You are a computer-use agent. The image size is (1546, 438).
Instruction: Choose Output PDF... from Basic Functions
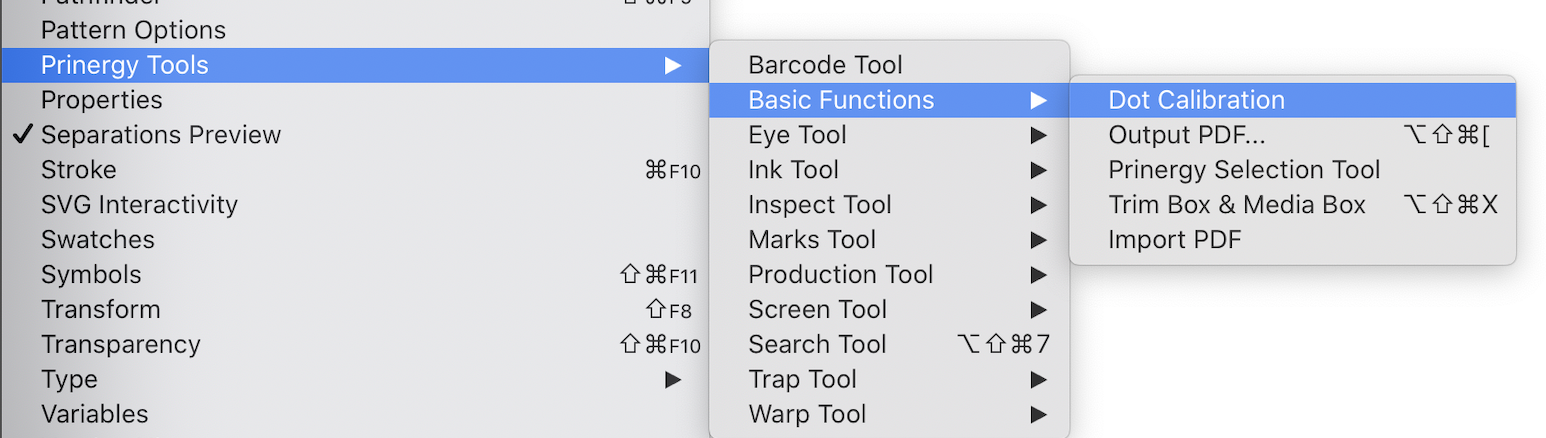(1186, 135)
